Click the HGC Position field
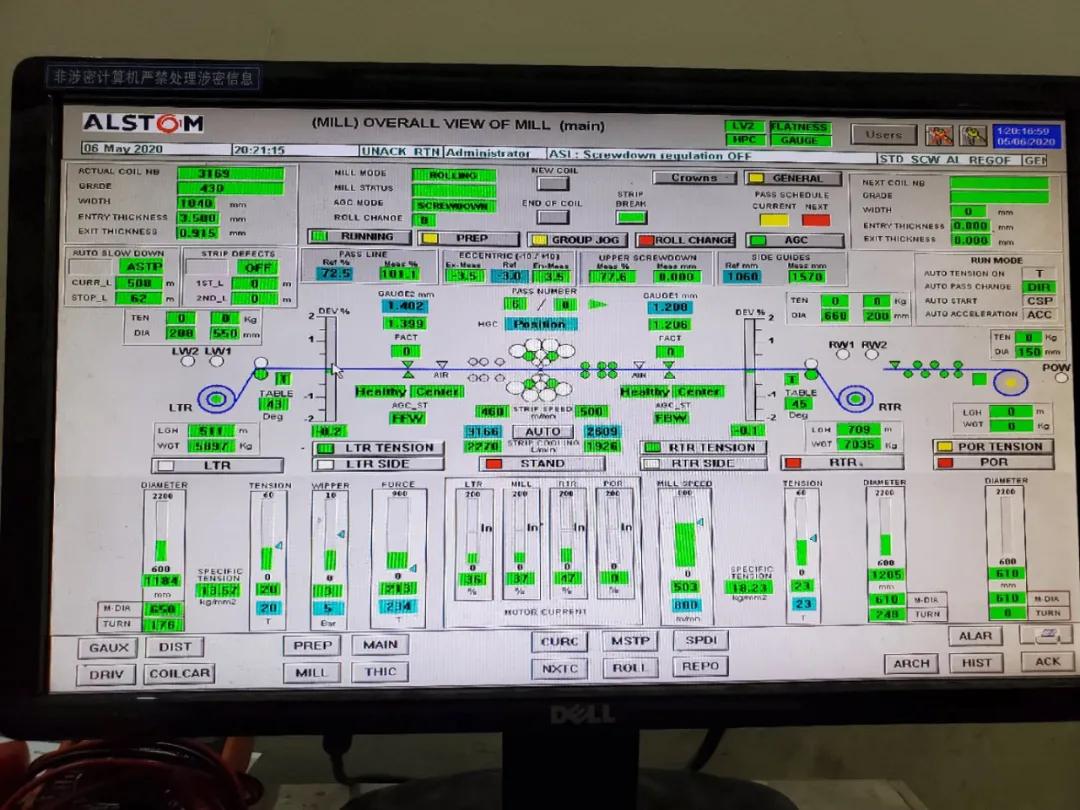The height and width of the screenshot is (810, 1080). (541, 324)
